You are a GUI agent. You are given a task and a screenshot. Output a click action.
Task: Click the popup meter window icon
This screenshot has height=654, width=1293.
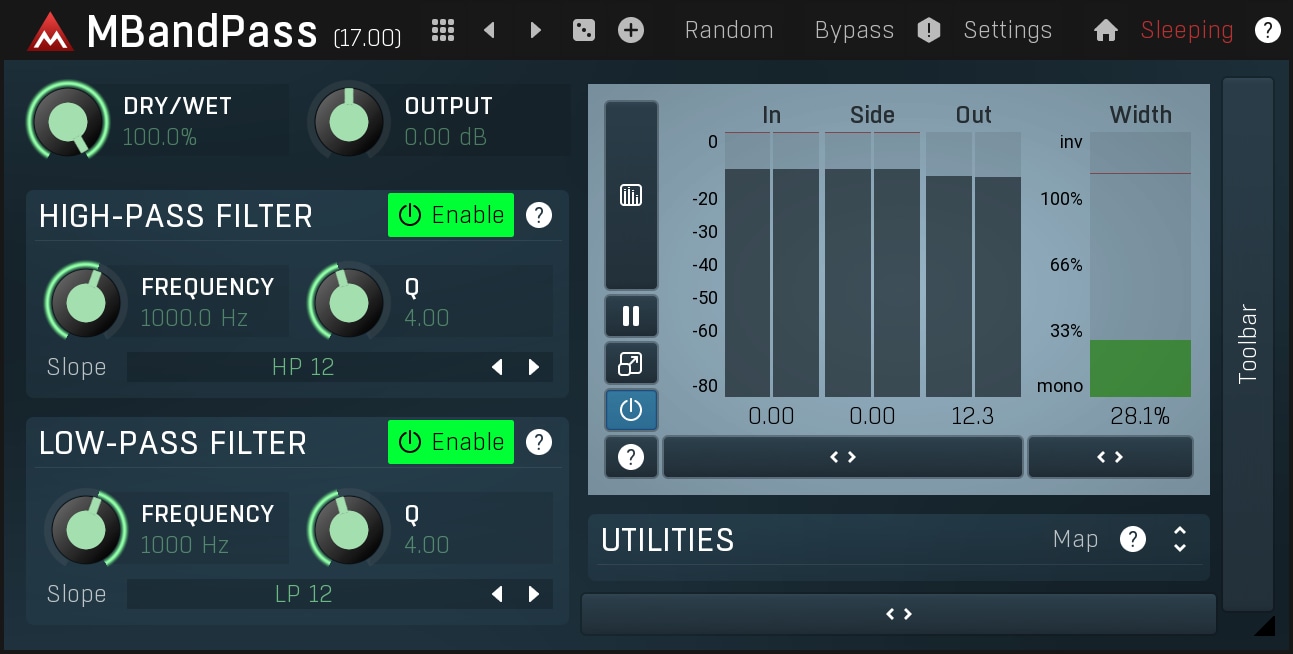[x=631, y=364]
